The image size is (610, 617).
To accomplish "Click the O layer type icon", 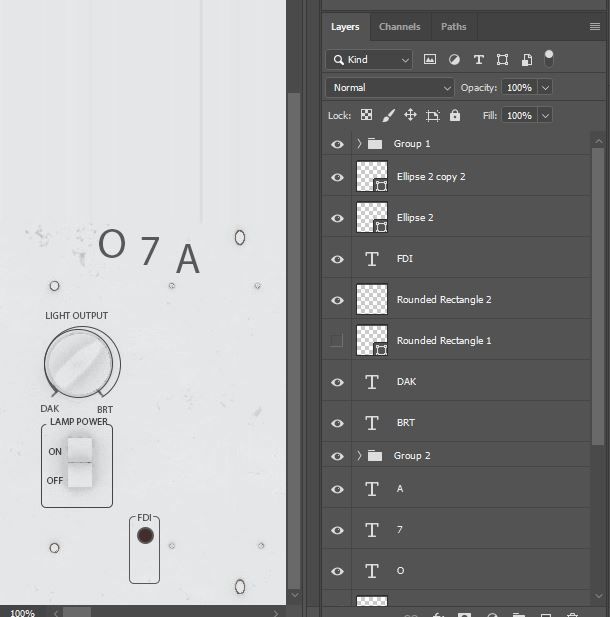I will pyautogui.click(x=372, y=571).
